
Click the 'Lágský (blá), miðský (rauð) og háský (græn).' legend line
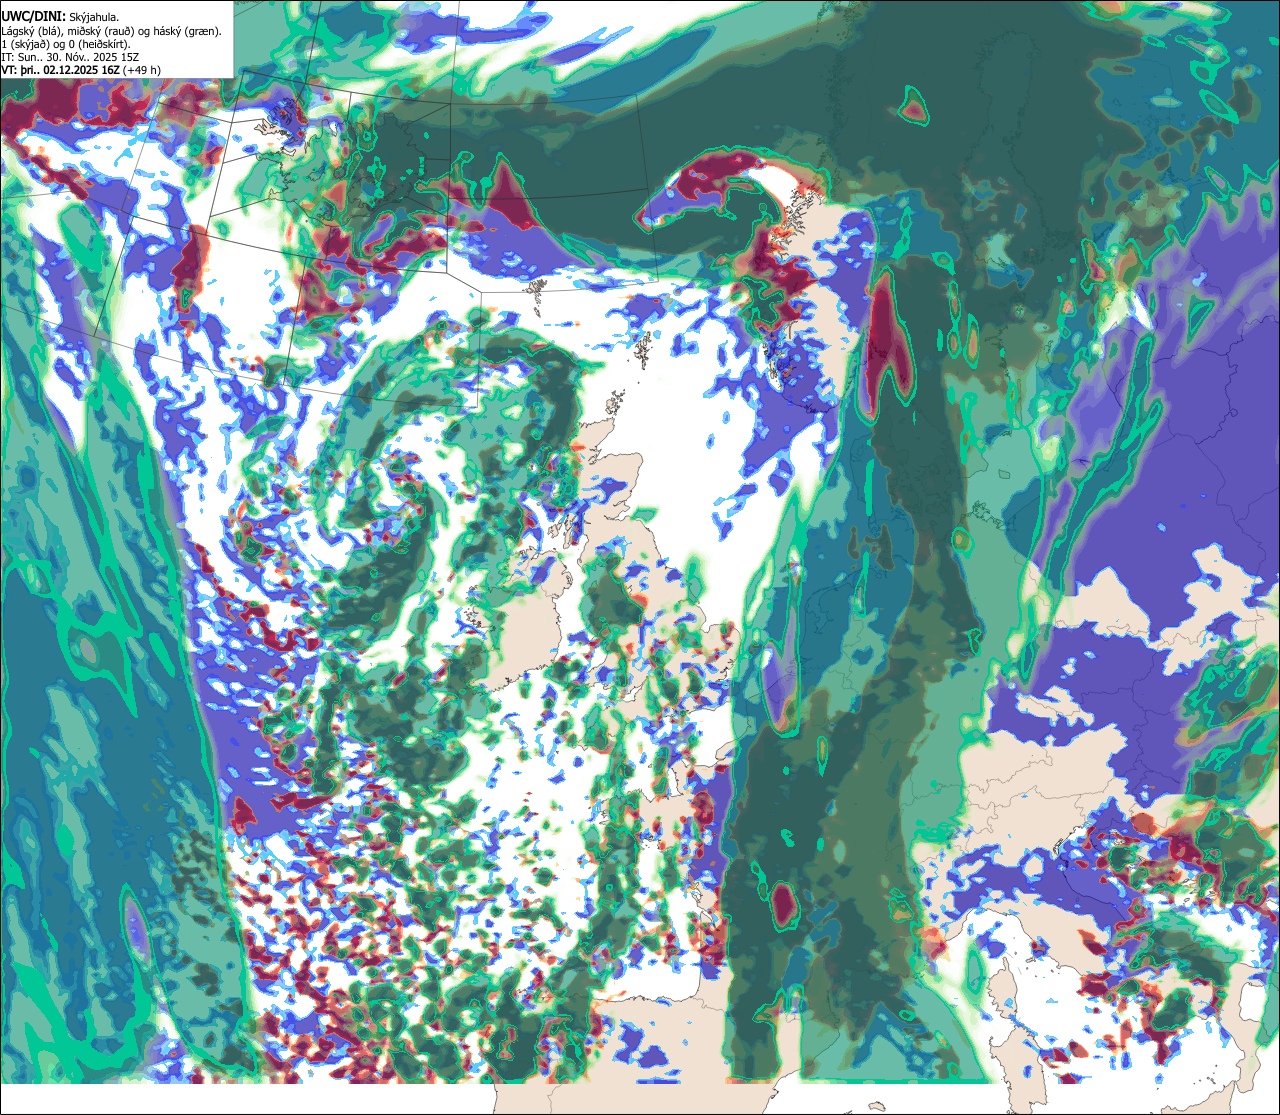point(112,30)
